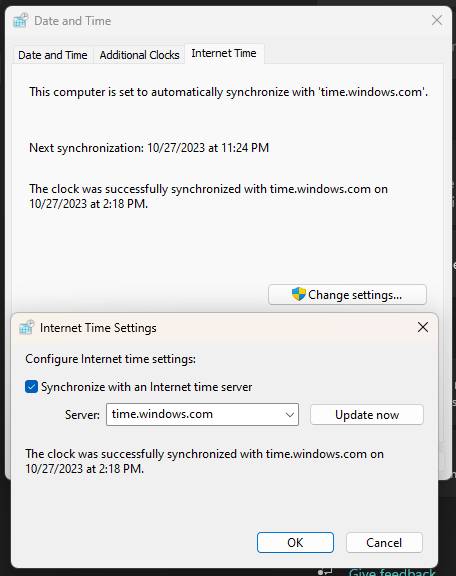Click the shield icon on Change settings

click(x=298, y=294)
